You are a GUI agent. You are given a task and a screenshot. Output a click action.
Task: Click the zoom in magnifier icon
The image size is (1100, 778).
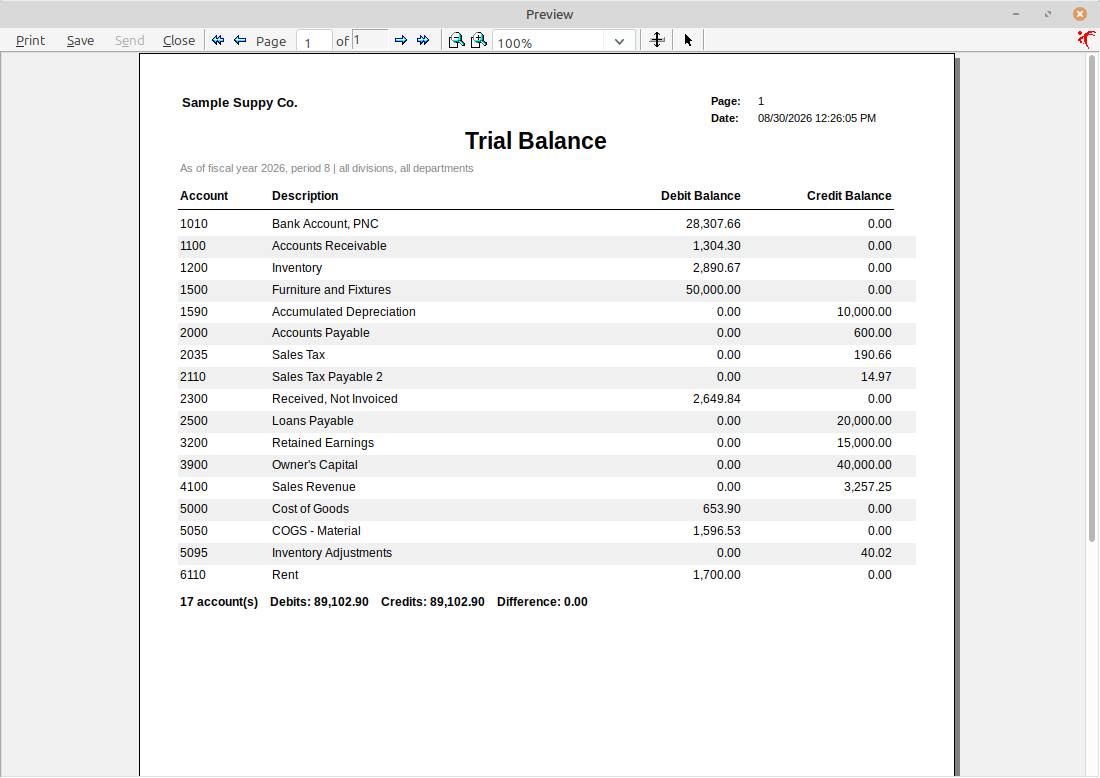(479, 40)
